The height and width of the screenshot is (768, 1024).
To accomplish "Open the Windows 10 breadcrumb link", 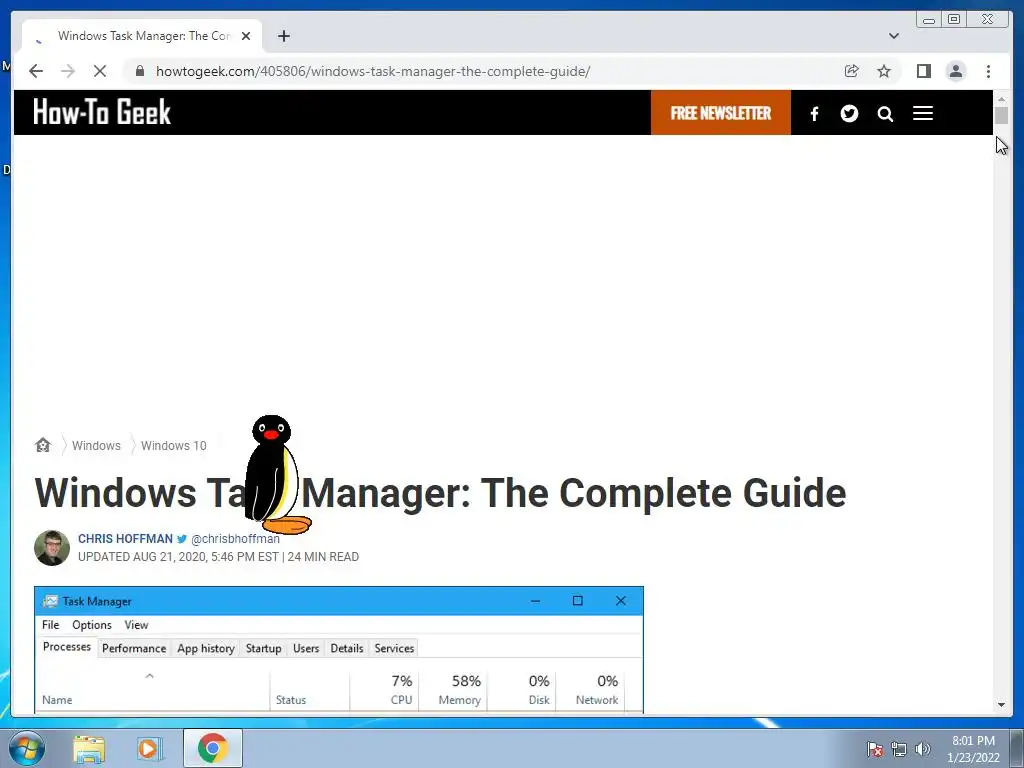I will click(174, 445).
